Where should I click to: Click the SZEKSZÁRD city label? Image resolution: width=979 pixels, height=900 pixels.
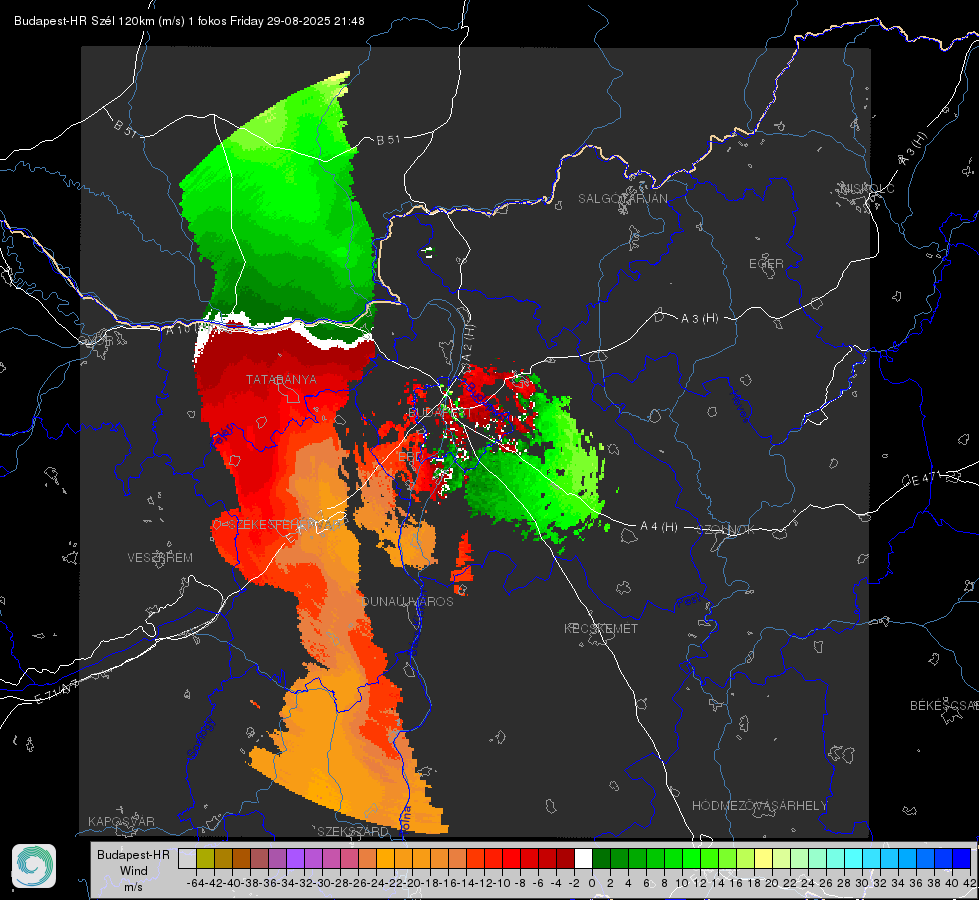pos(352,831)
